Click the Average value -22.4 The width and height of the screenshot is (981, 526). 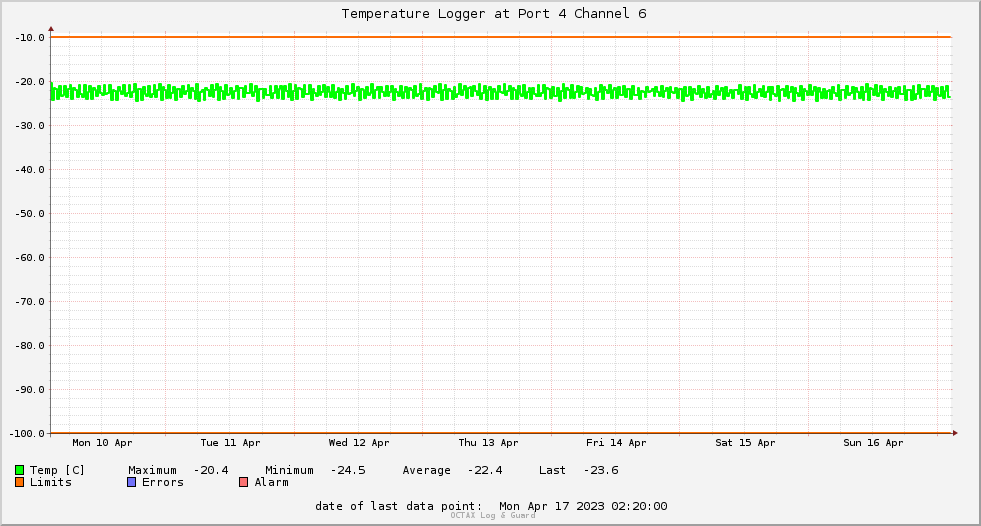coord(485,470)
